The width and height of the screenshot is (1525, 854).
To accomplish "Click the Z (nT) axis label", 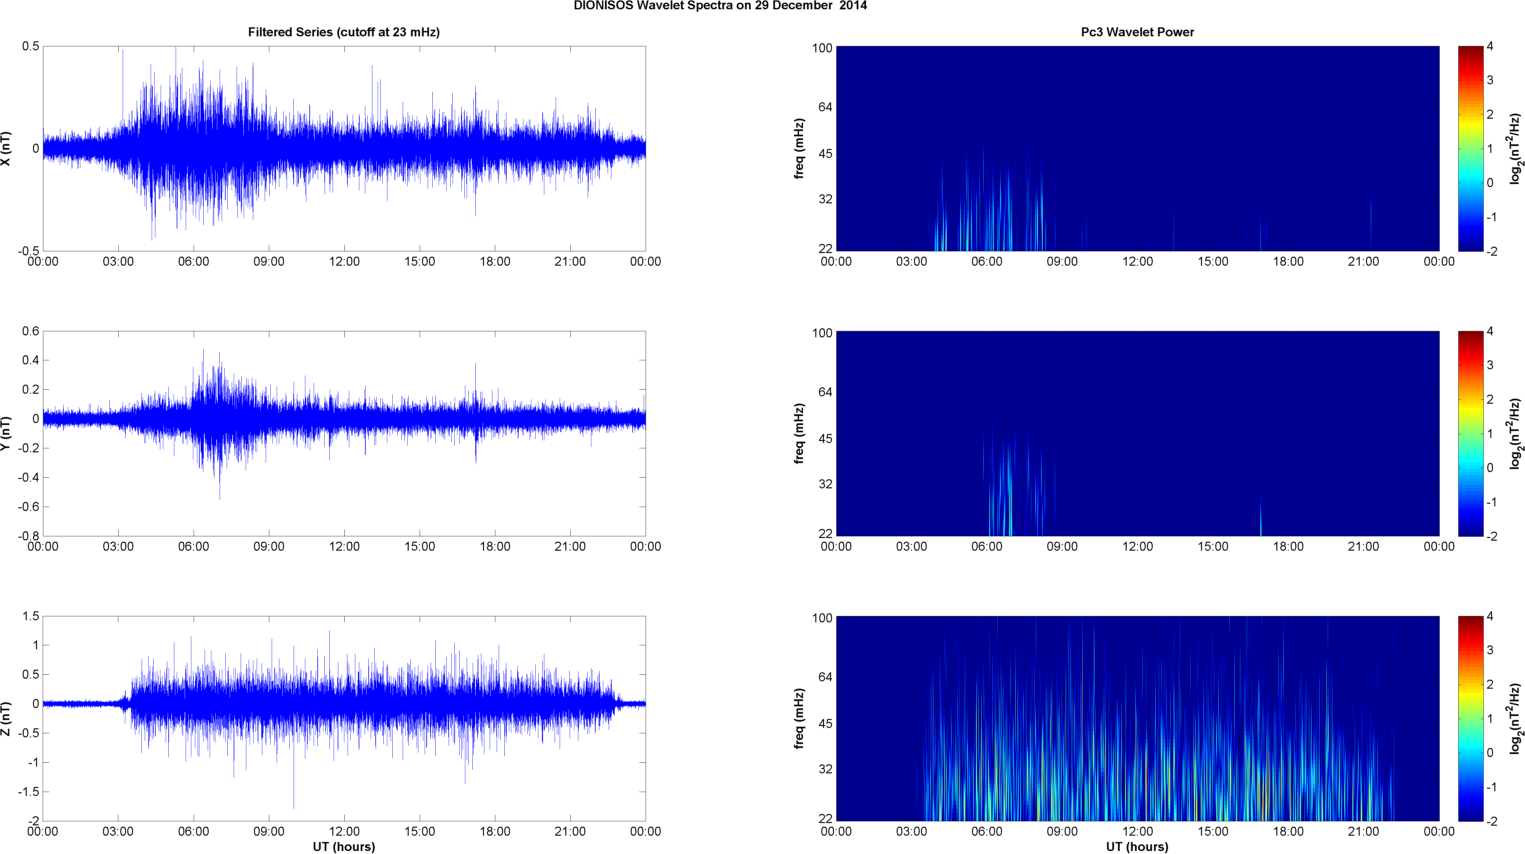I will 6,718.
